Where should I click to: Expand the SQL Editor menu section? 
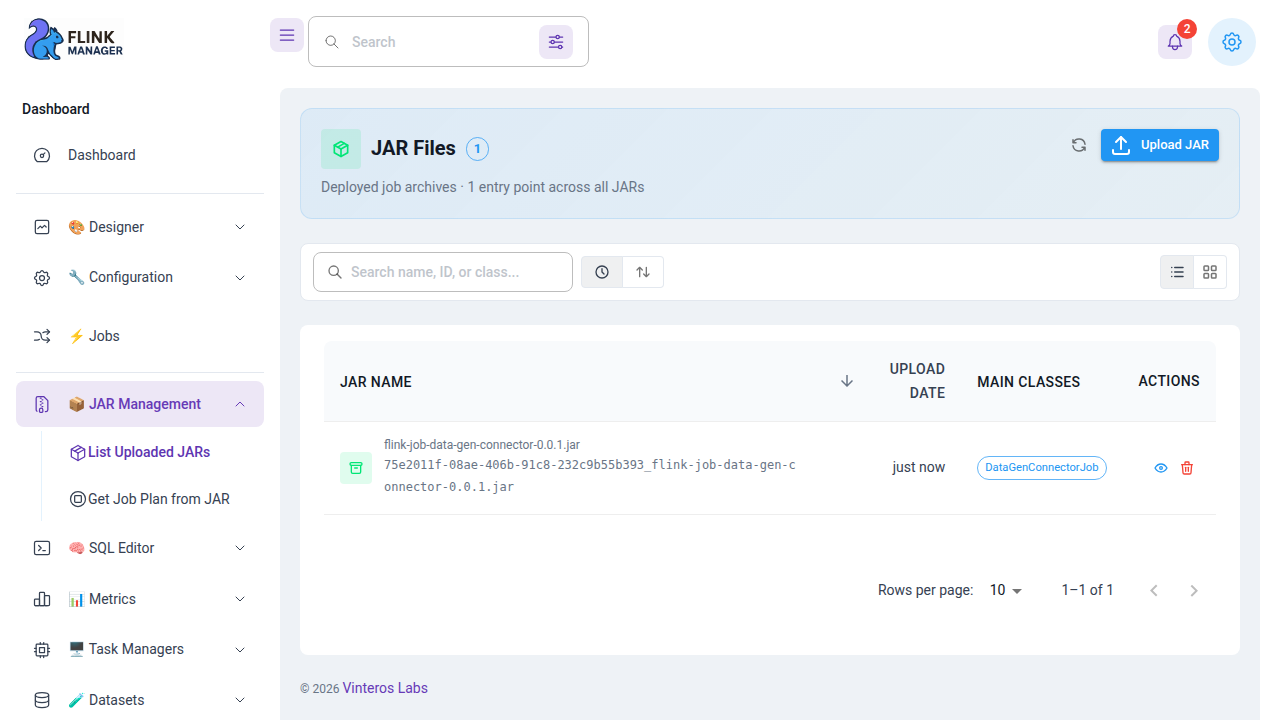click(x=140, y=548)
